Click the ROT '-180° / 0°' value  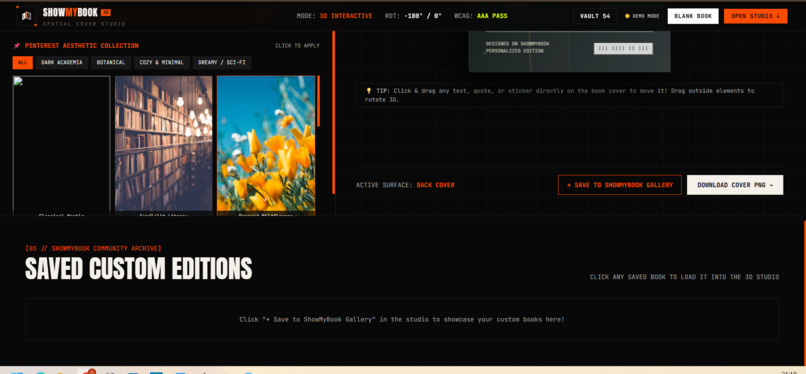[423, 16]
